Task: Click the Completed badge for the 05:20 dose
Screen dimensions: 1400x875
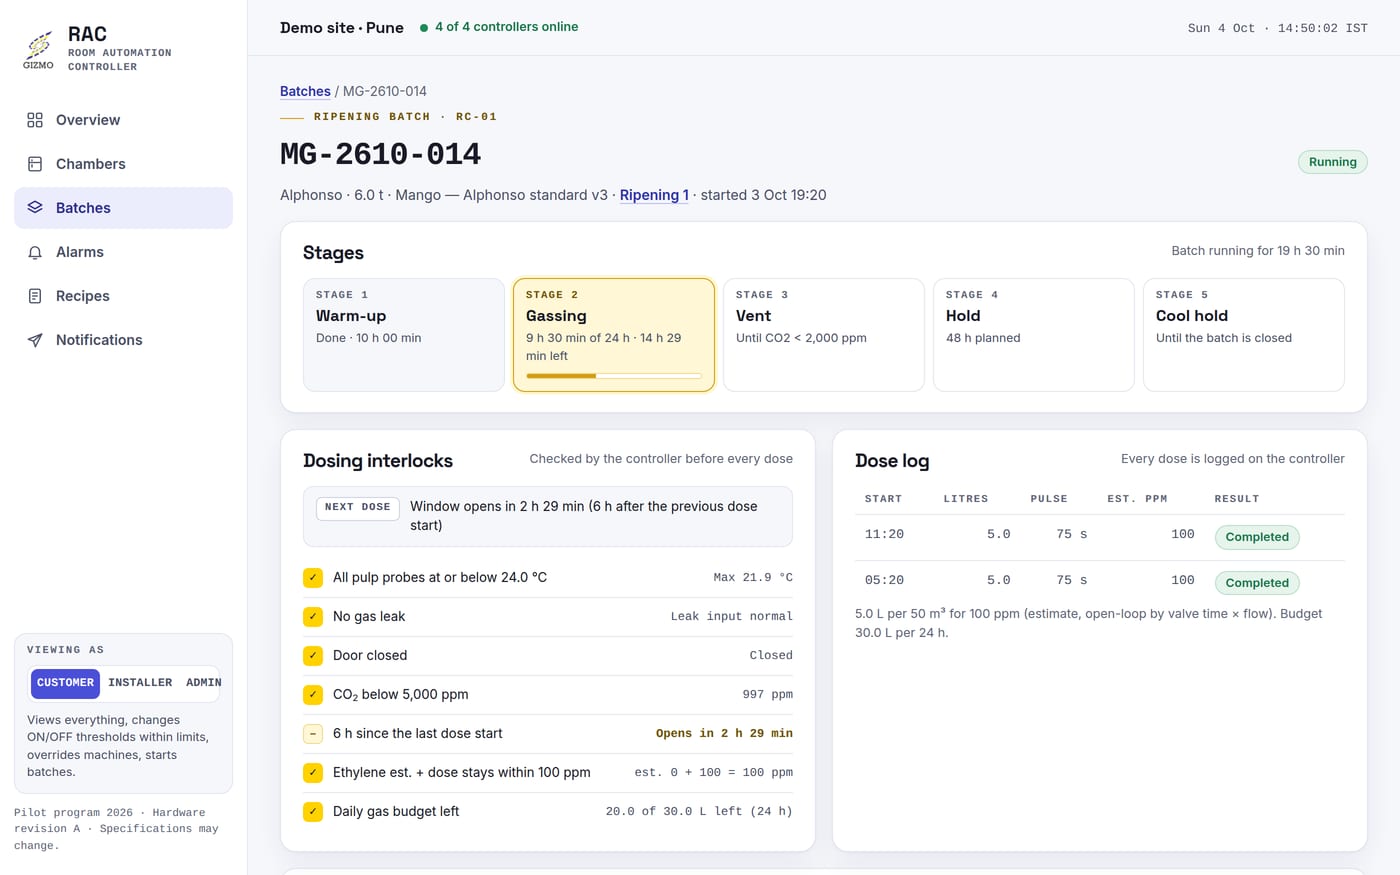Action: click(x=1257, y=583)
